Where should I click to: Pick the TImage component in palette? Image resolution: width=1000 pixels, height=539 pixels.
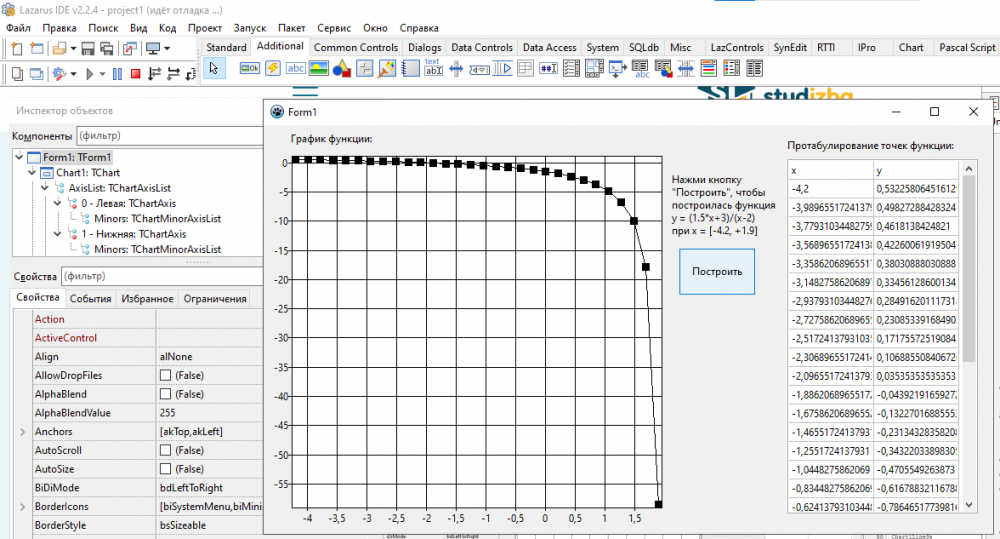(x=319, y=68)
